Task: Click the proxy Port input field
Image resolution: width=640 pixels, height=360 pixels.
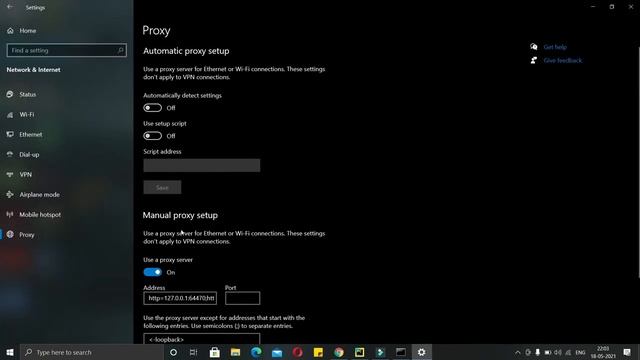Action: pos(242,298)
